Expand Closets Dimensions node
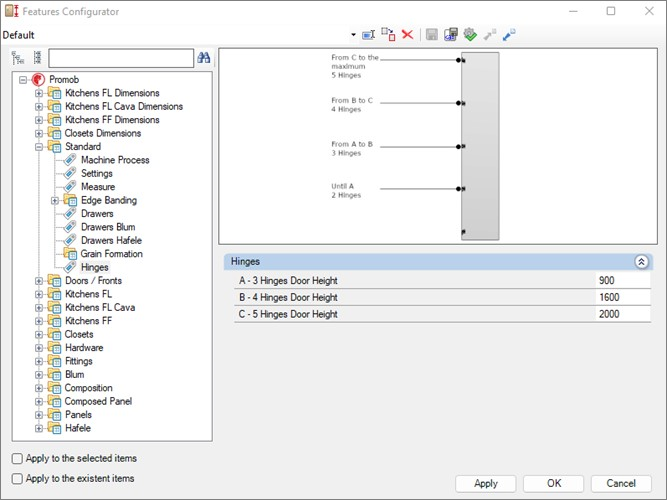Screen dimensions: 672x504 pos(39,133)
